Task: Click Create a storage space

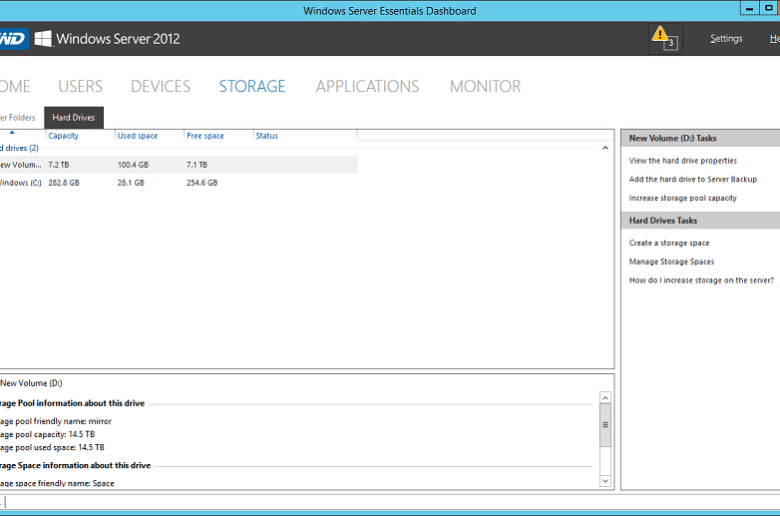Action: 669,243
